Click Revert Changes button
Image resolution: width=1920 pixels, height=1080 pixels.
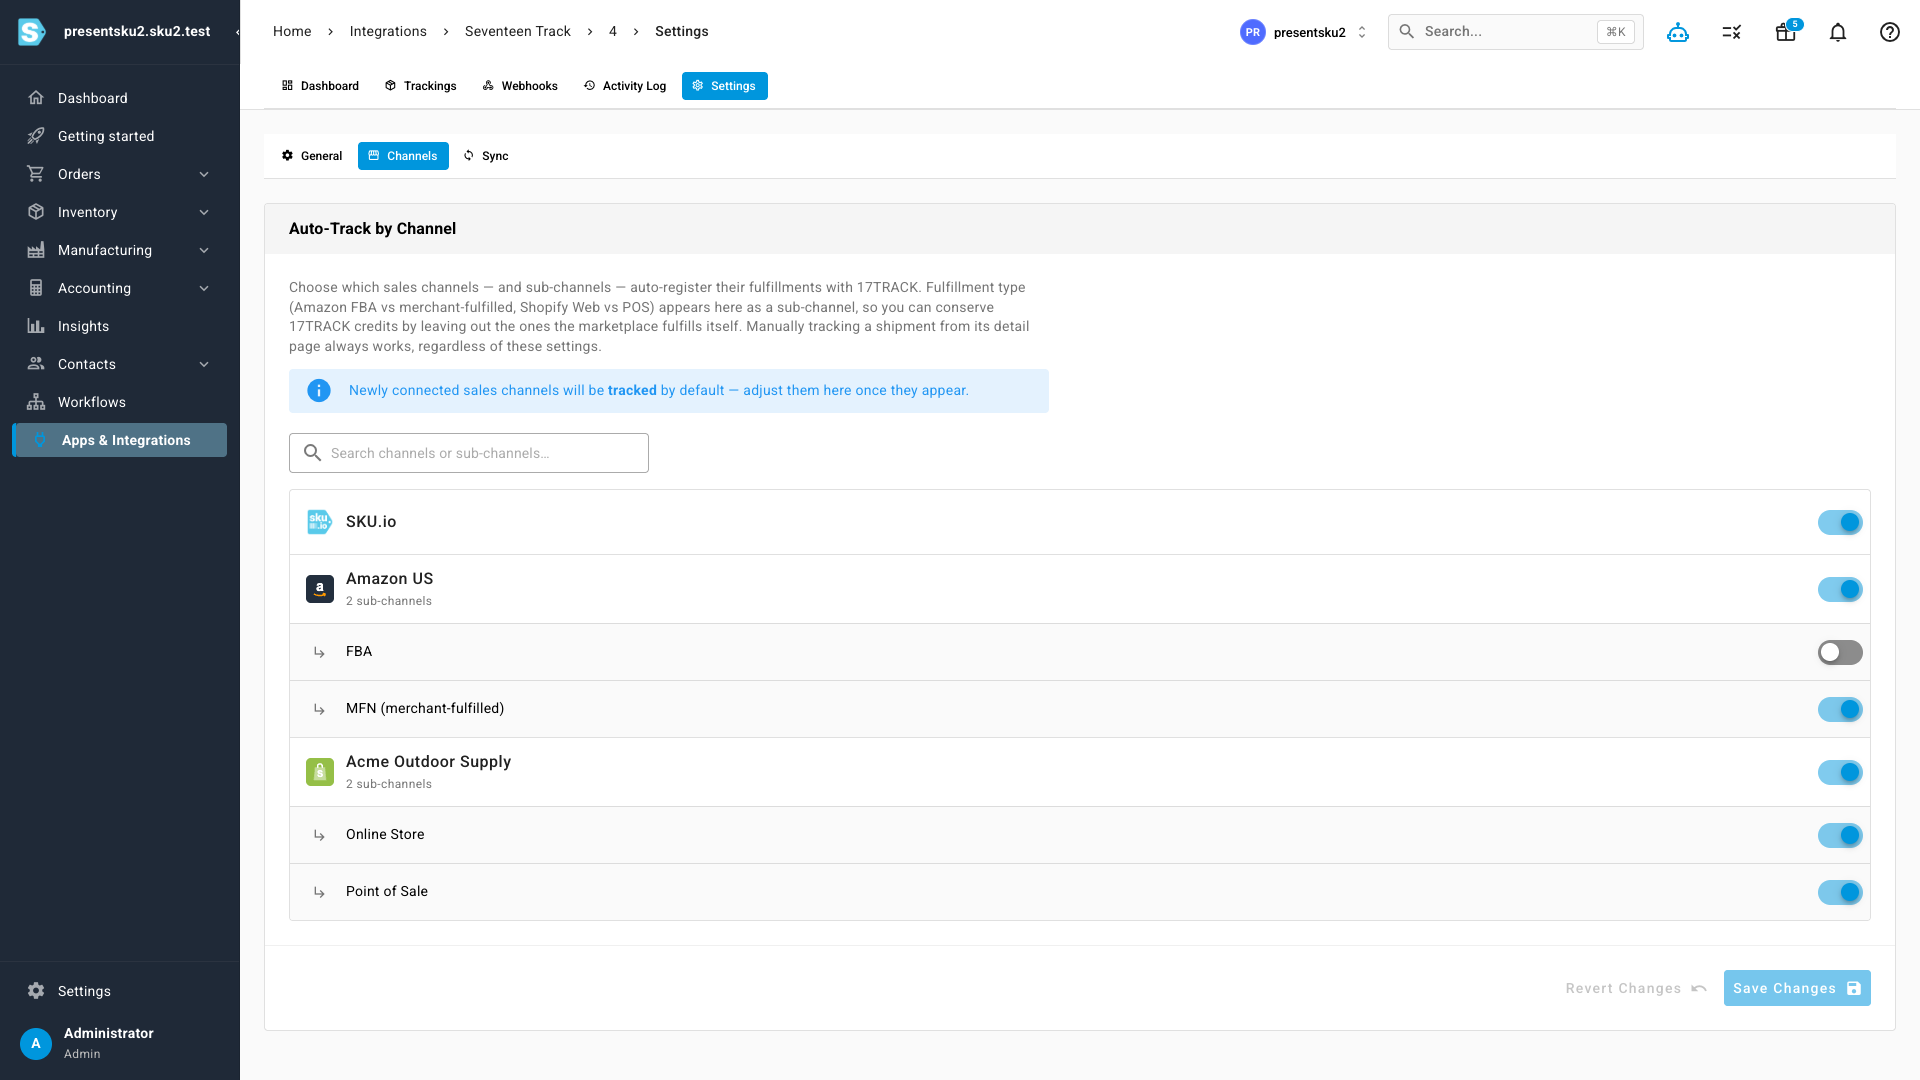coord(1636,988)
